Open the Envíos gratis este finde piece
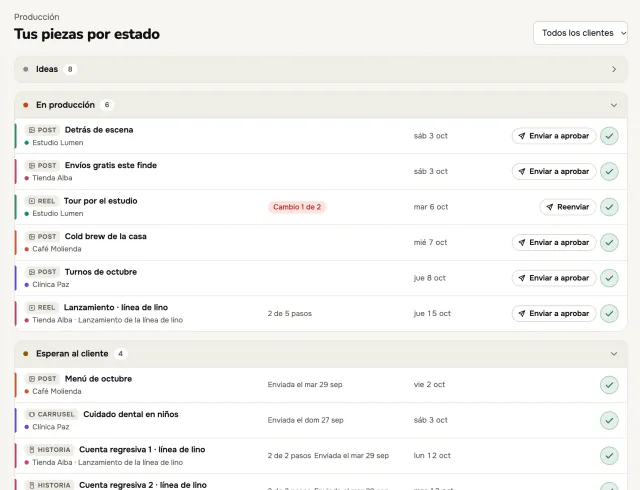Viewport: 640px width, 490px height. point(111,165)
